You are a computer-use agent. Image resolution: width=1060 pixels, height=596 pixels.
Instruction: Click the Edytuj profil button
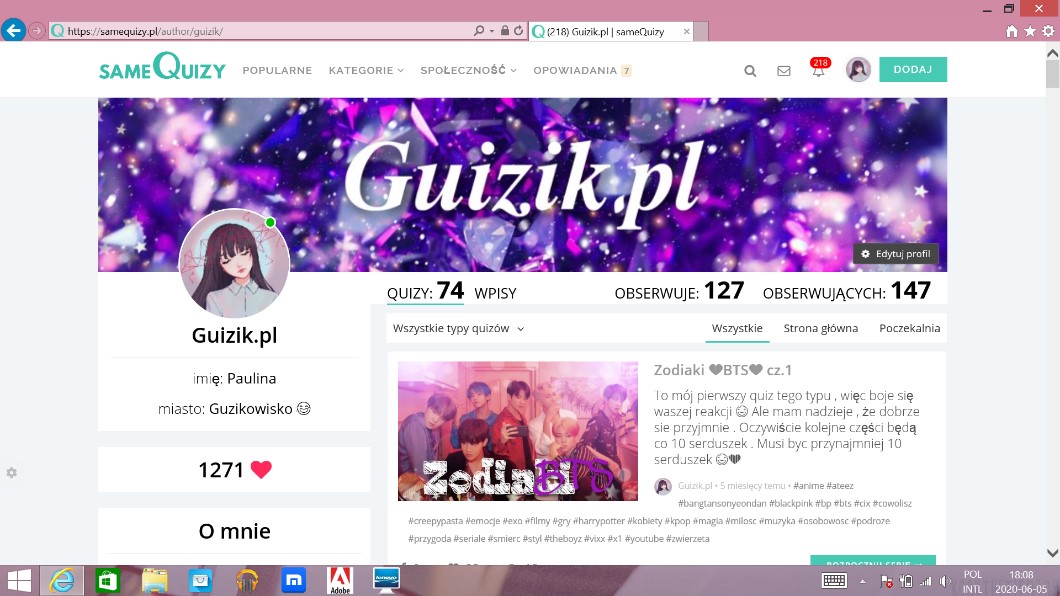click(x=896, y=254)
